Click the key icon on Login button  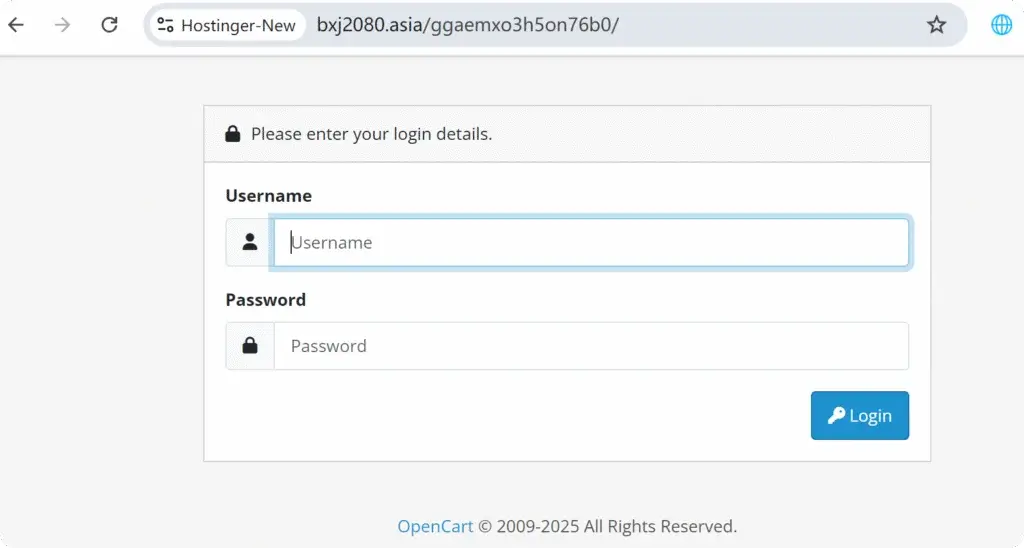click(x=836, y=416)
